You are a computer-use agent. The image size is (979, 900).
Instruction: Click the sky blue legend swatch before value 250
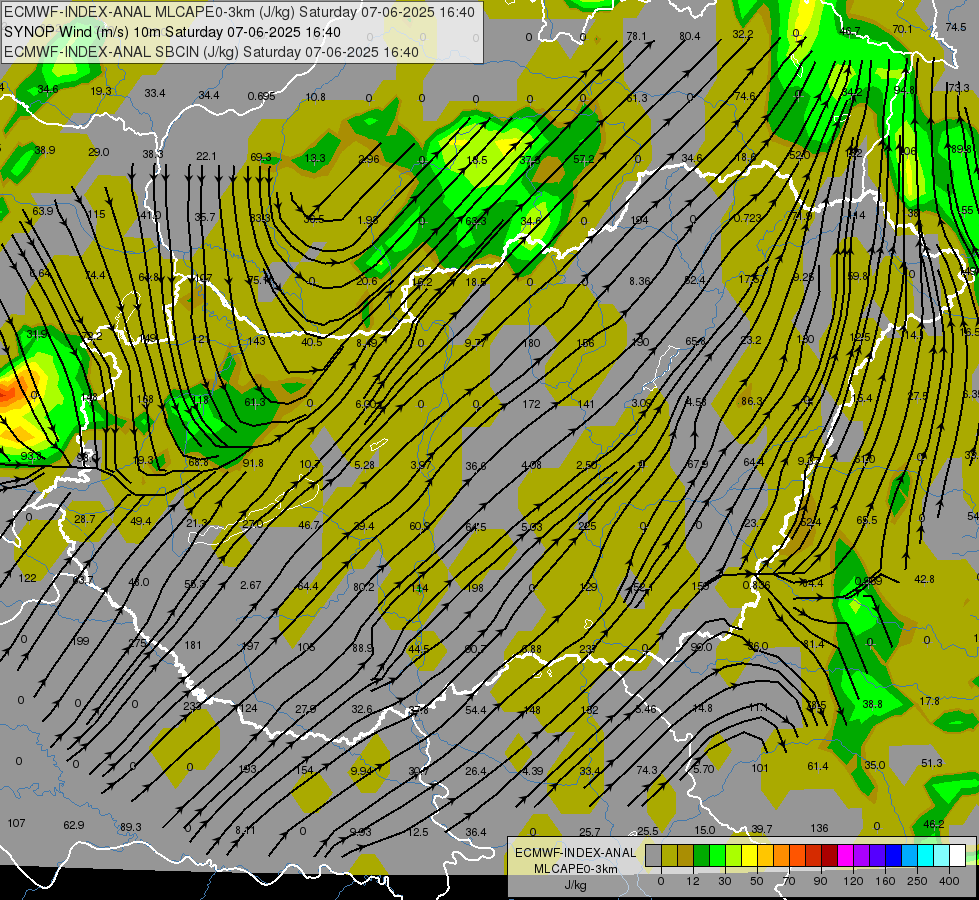pos(910,855)
